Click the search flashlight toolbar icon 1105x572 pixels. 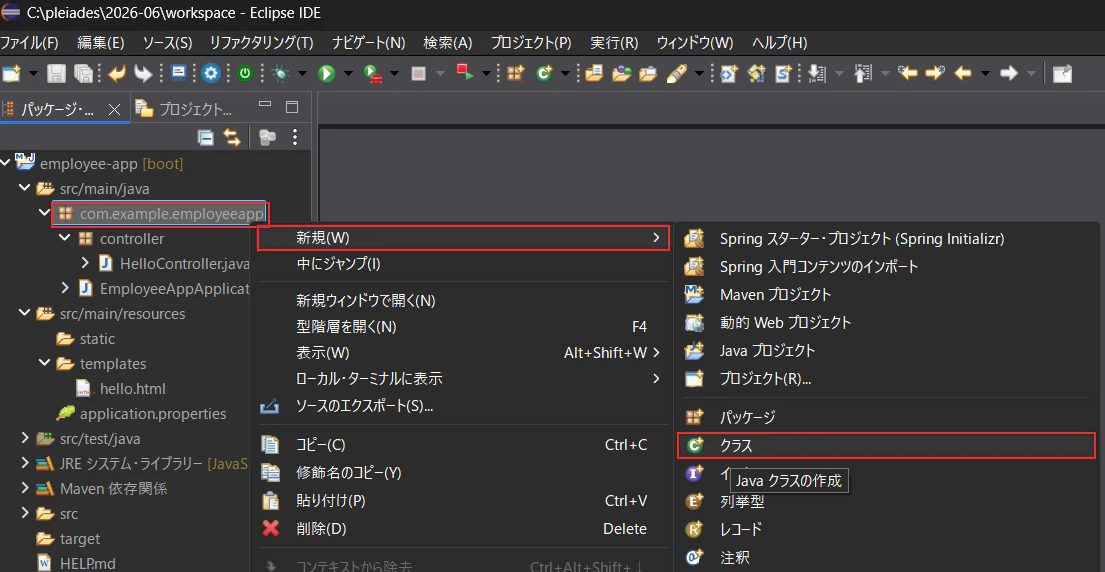pyautogui.click(x=676, y=73)
